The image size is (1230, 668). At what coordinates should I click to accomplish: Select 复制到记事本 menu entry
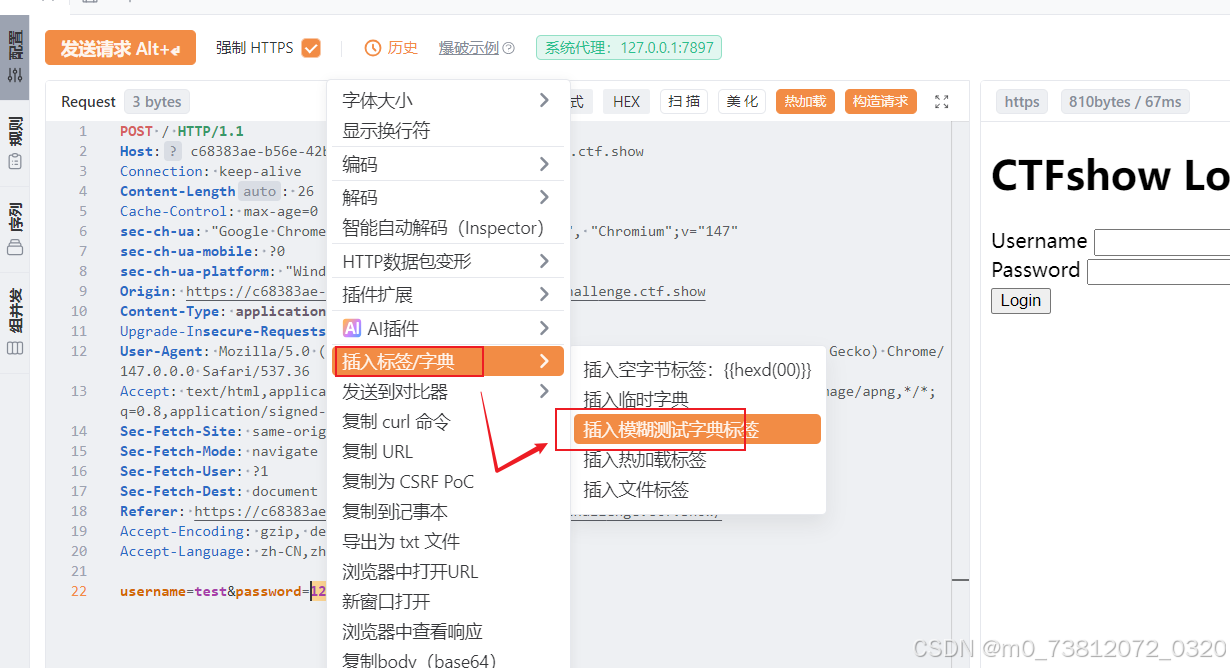(x=448, y=512)
